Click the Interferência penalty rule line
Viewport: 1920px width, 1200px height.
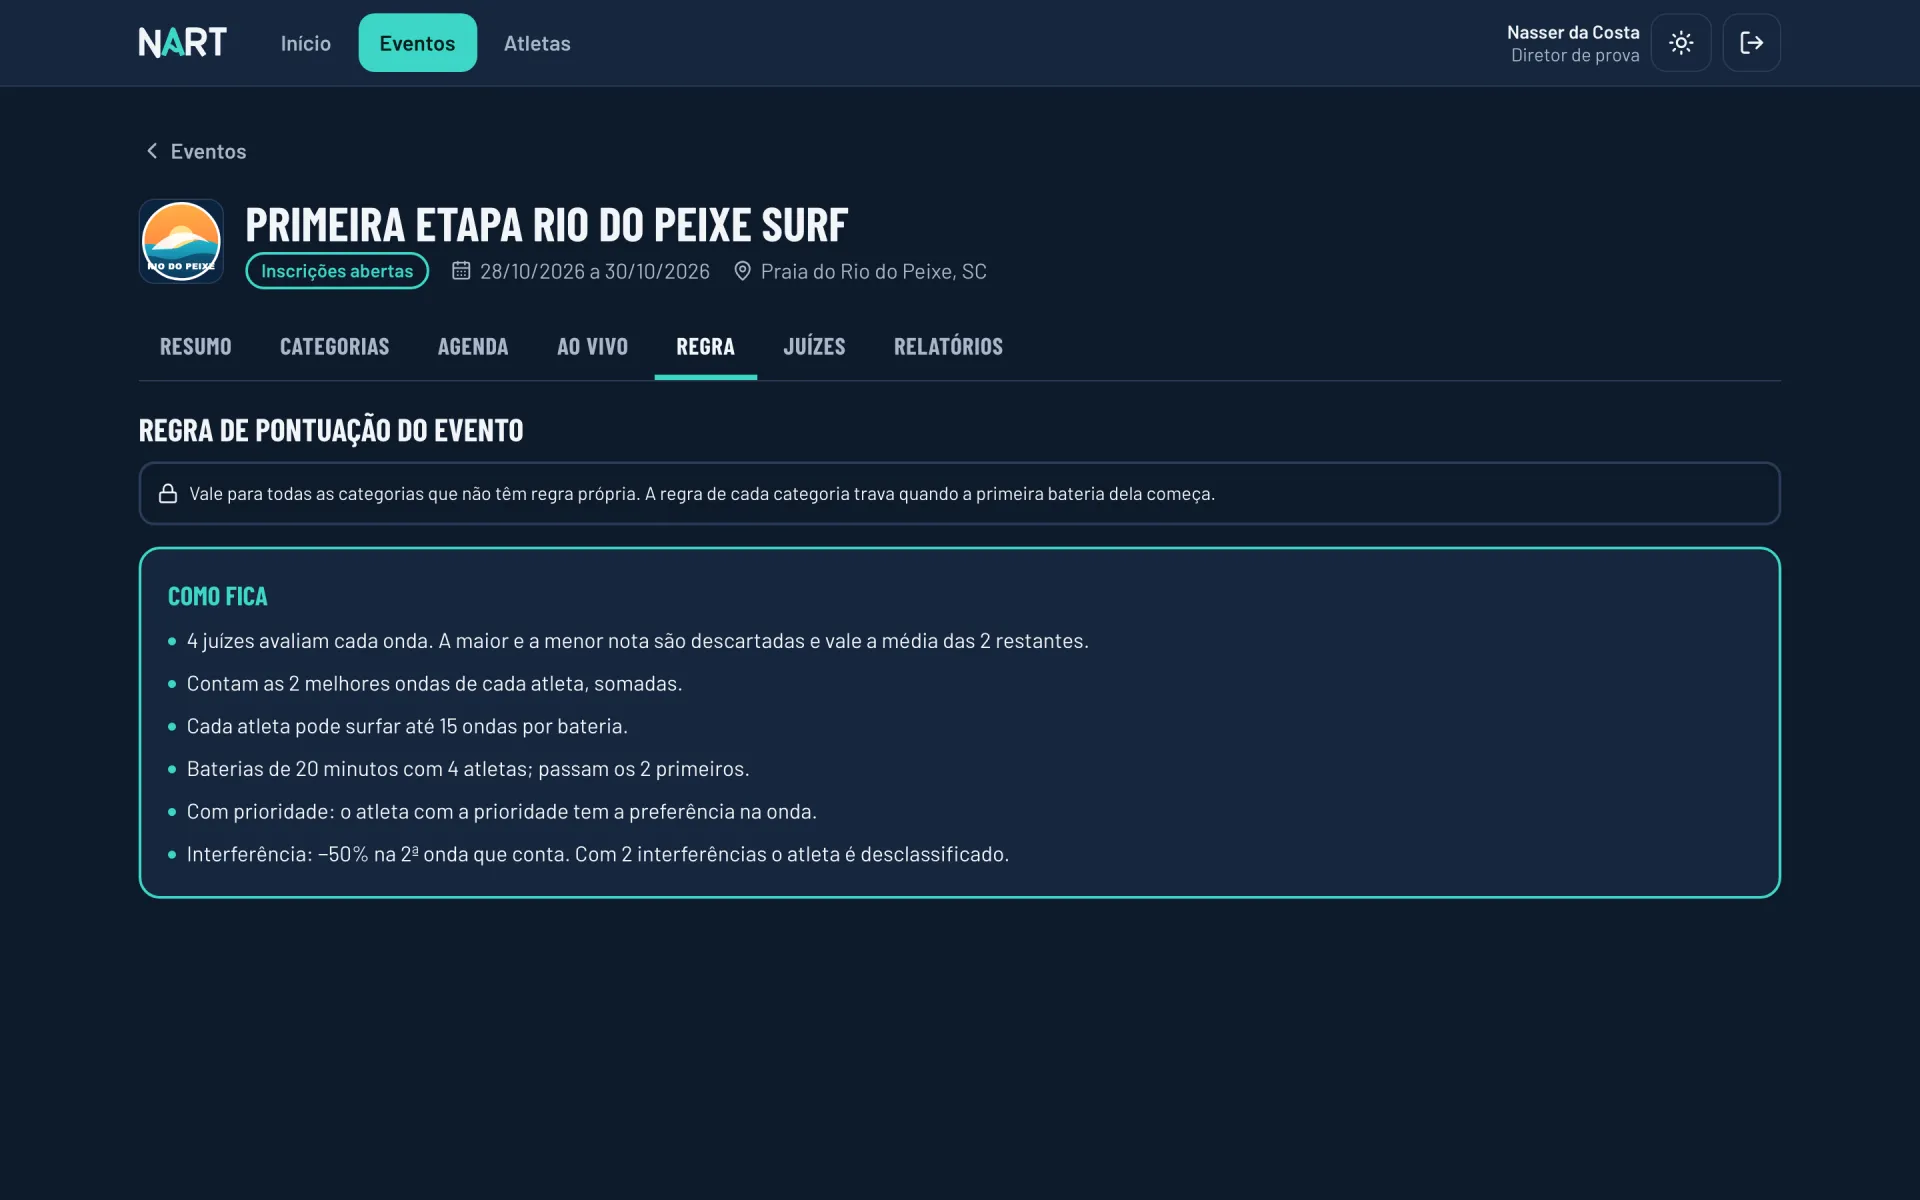point(598,854)
